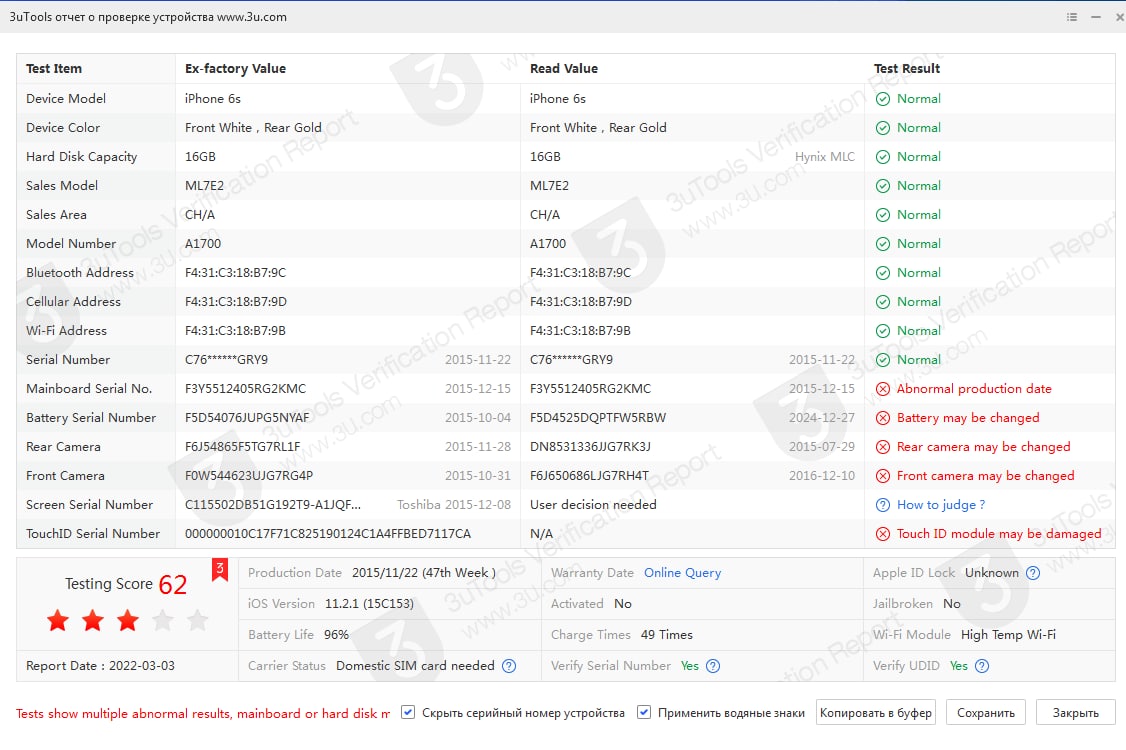1126x750 pixels.
Task: Click the Normal check icon for Bluetooth Address
Action: click(883, 273)
